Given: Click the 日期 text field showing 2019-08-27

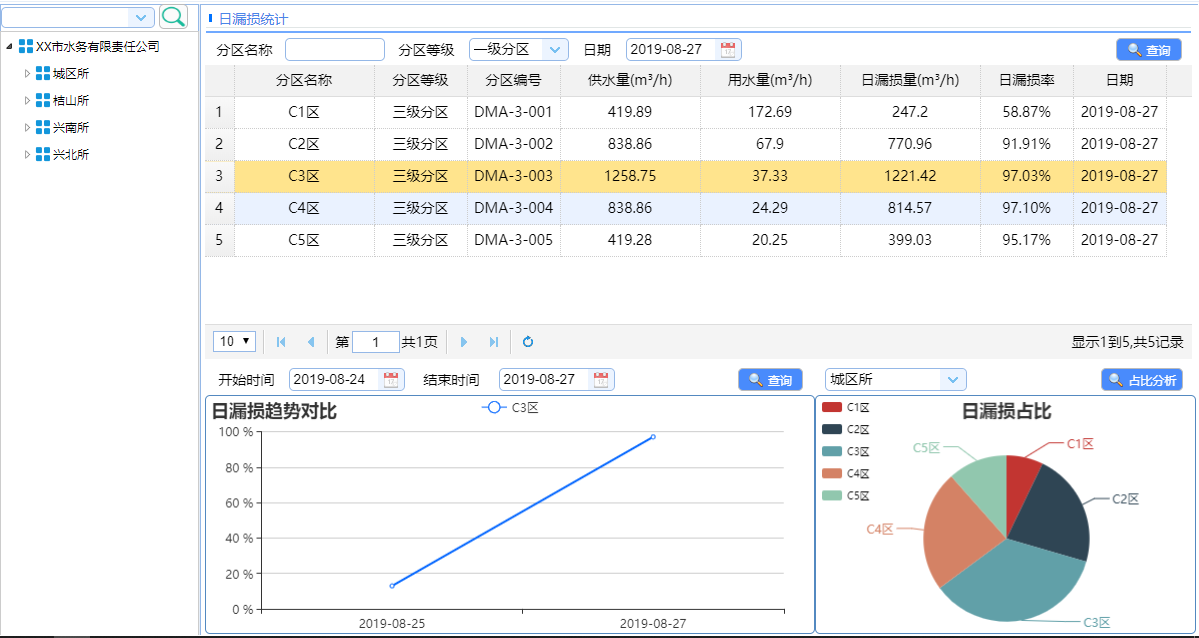Looking at the screenshot, I should pos(671,50).
